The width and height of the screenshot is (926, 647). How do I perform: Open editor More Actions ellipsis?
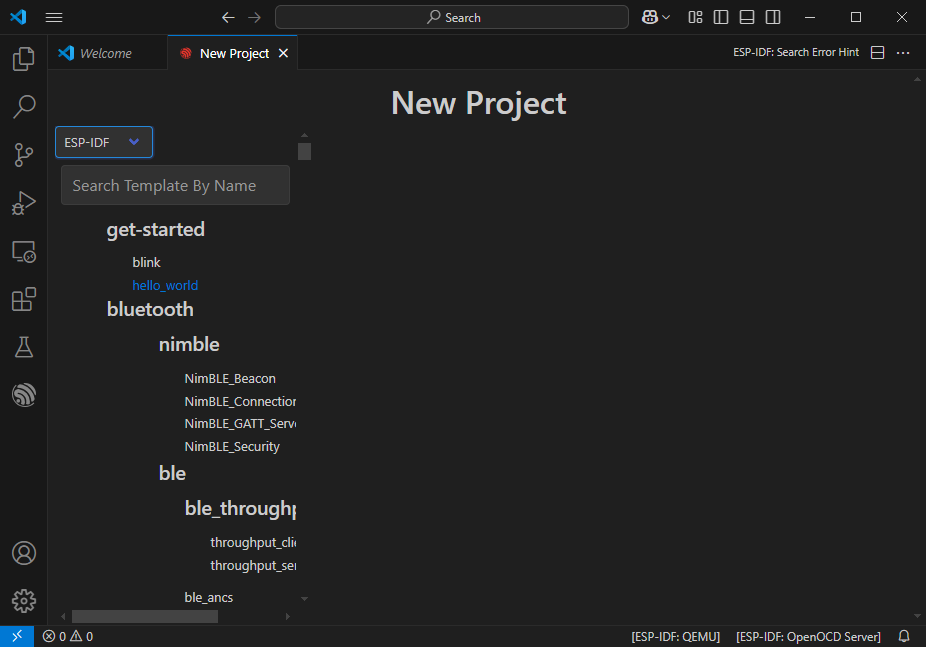(903, 53)
